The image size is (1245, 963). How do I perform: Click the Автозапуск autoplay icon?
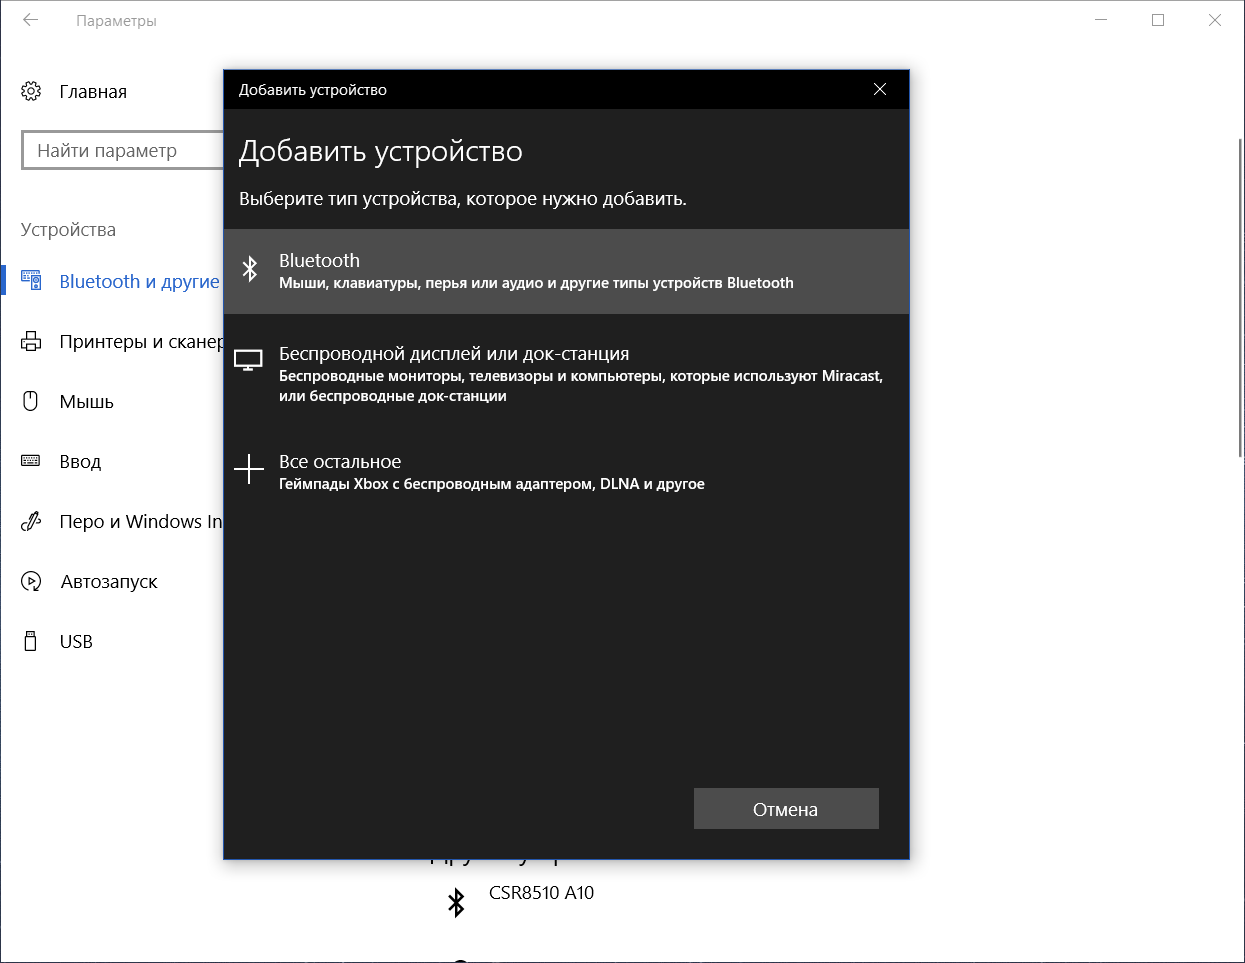tap(31, 581)
